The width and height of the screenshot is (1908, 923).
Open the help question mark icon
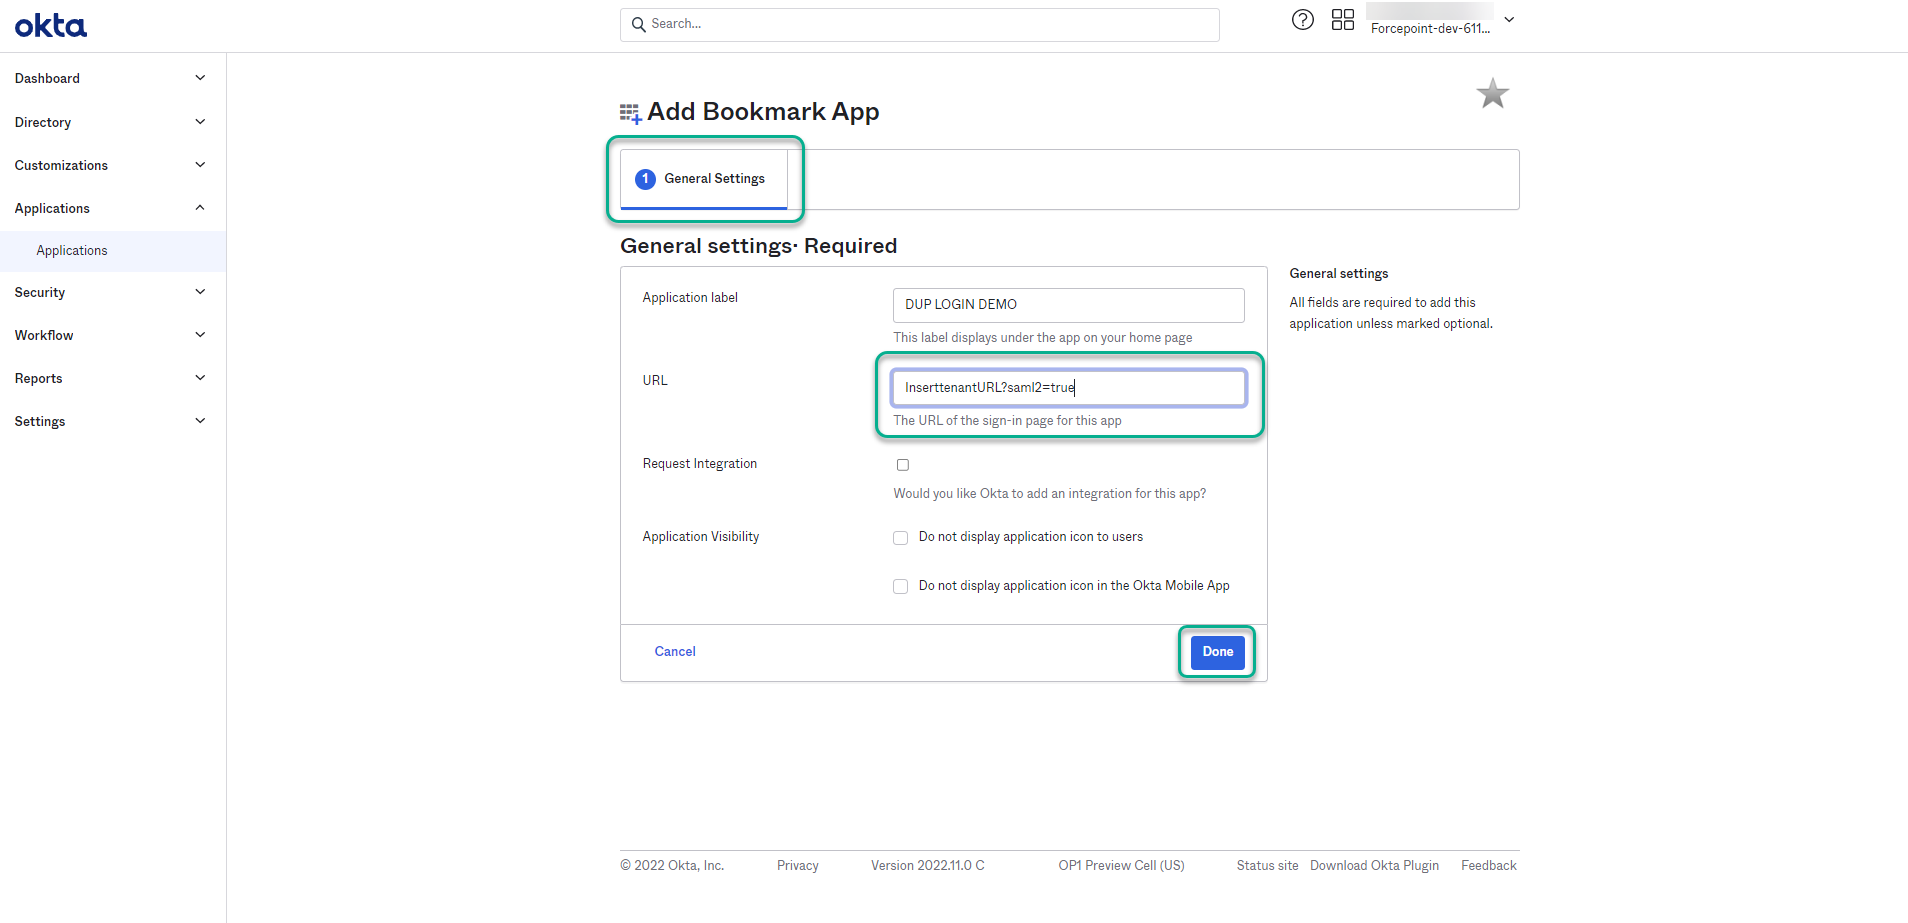1302,19
